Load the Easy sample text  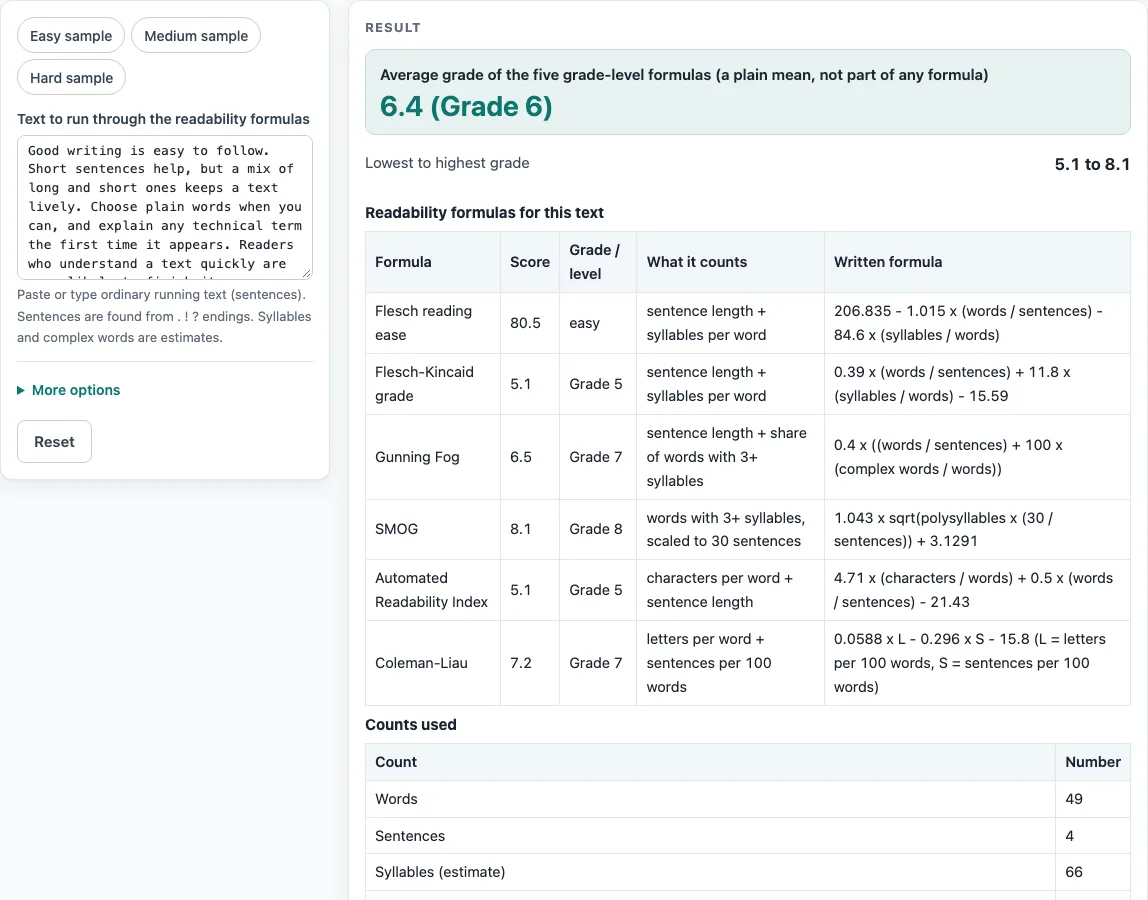click(71, 36)
